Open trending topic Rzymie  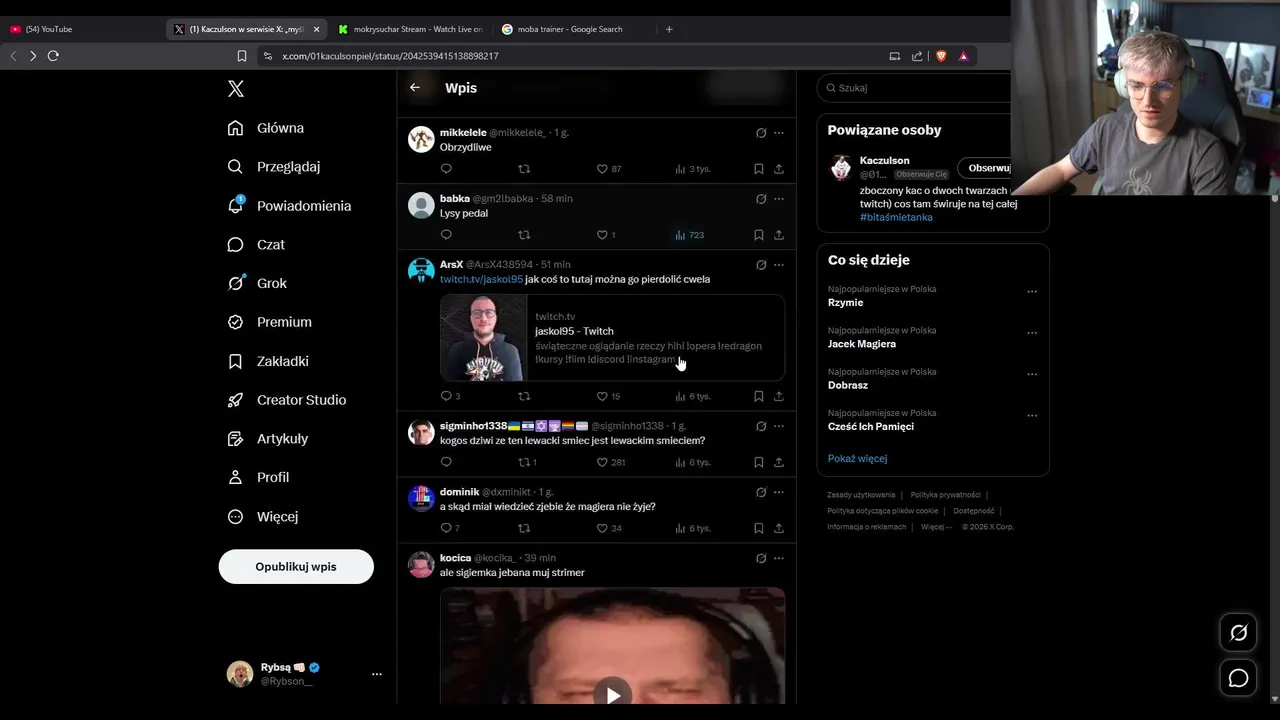pyautogui.click(x=845, y=302)
